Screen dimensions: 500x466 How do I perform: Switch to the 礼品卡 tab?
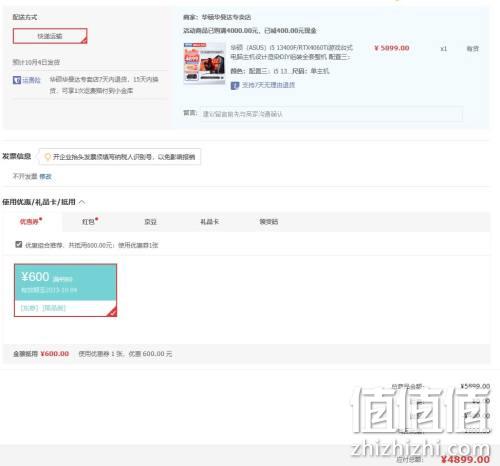point(209,222)
